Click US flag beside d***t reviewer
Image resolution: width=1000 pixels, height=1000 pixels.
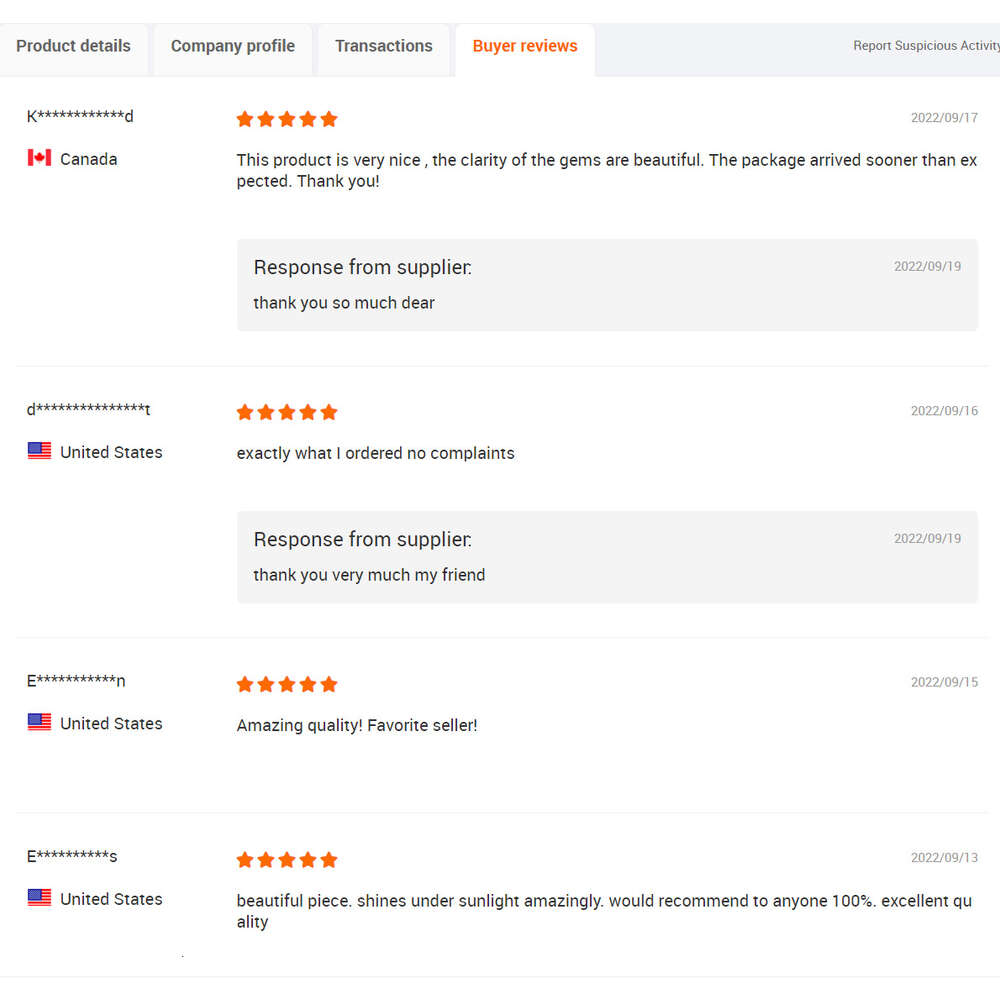tap(40, 451)
